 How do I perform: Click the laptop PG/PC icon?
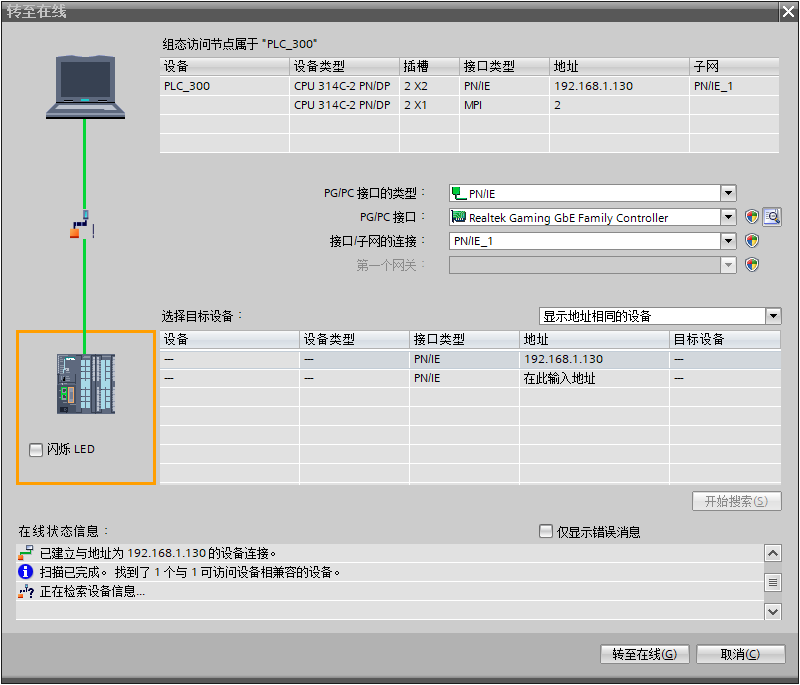pos(85,87)
